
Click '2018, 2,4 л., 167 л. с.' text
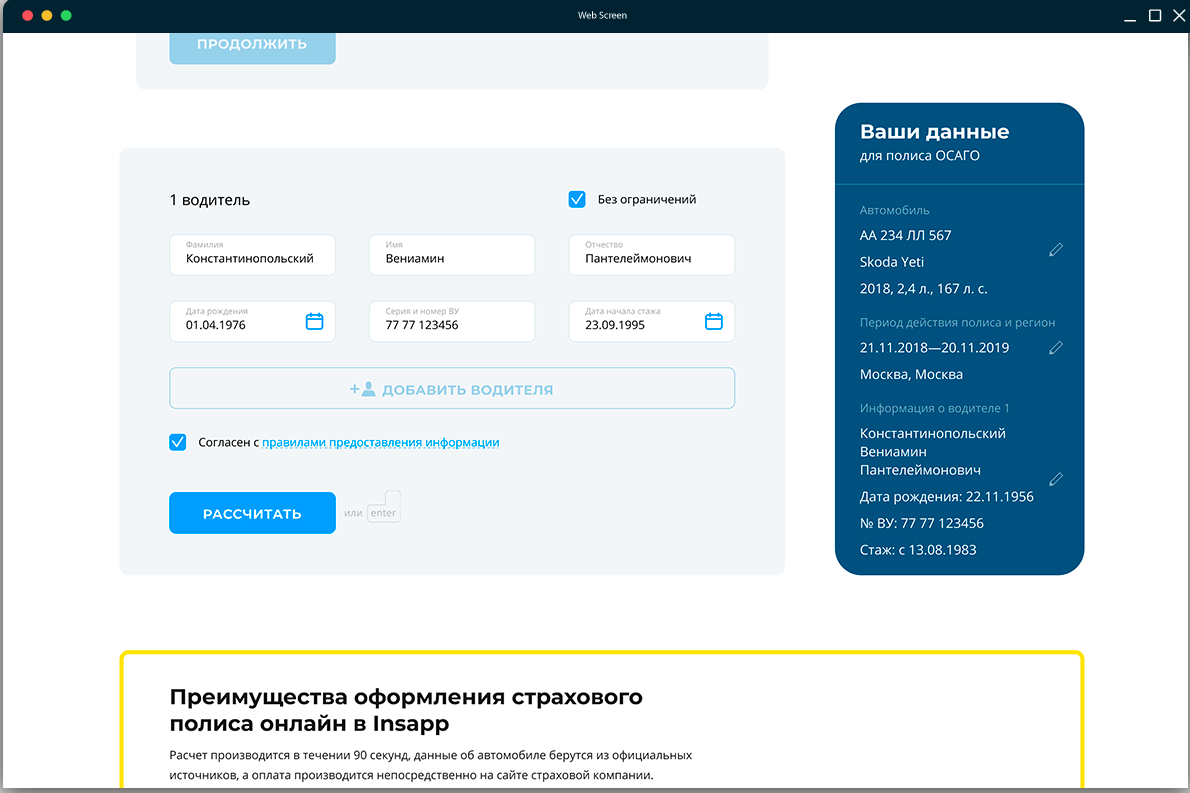click(924, 288)
